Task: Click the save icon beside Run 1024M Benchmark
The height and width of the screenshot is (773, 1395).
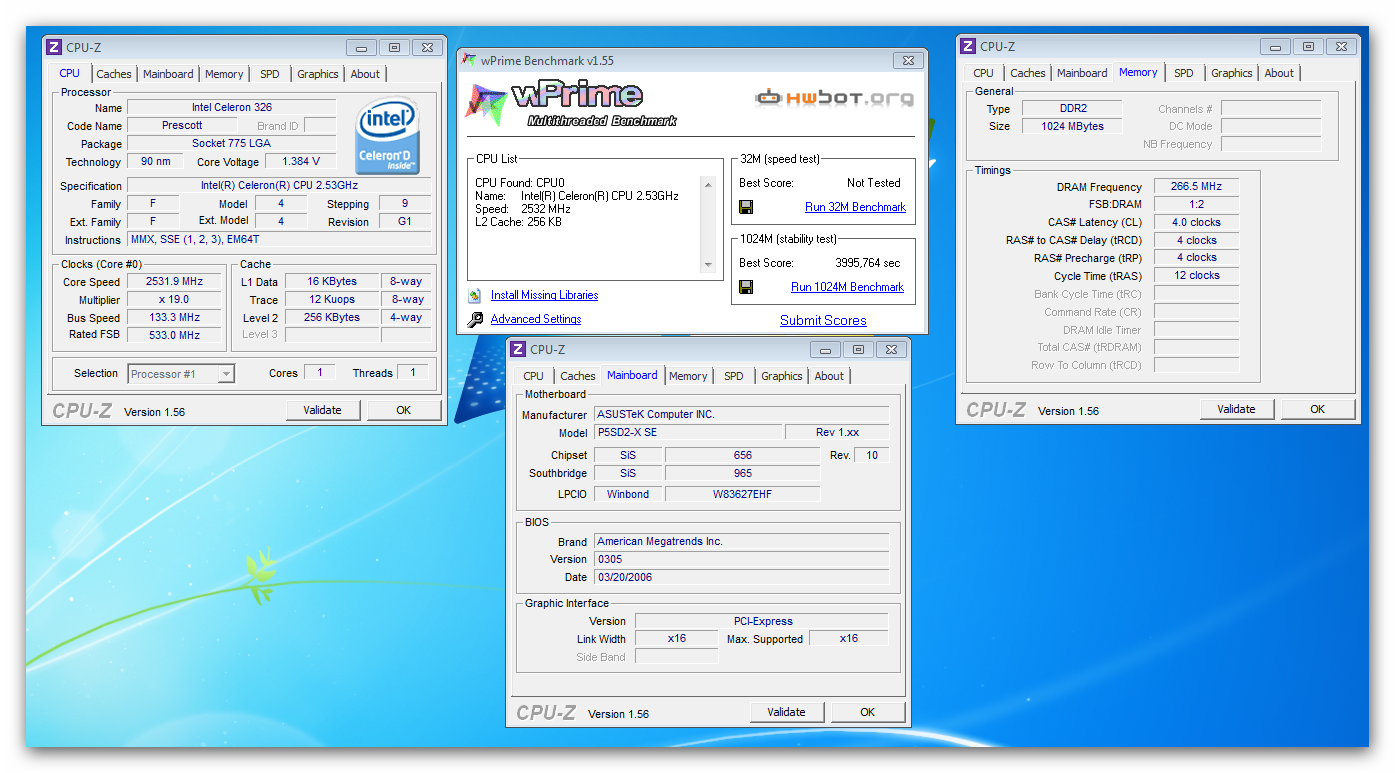Action: 746,287
